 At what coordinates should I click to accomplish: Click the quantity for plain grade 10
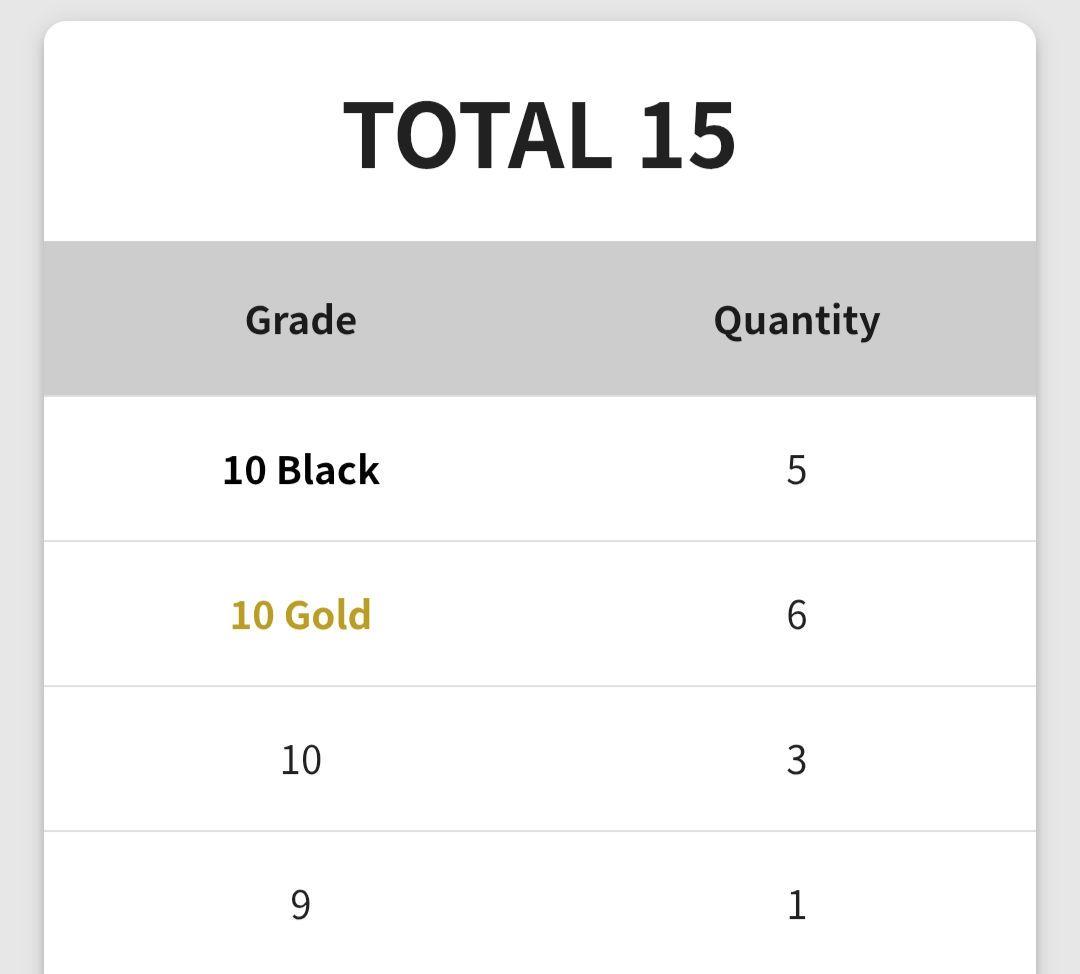click(x=796, y=760)
